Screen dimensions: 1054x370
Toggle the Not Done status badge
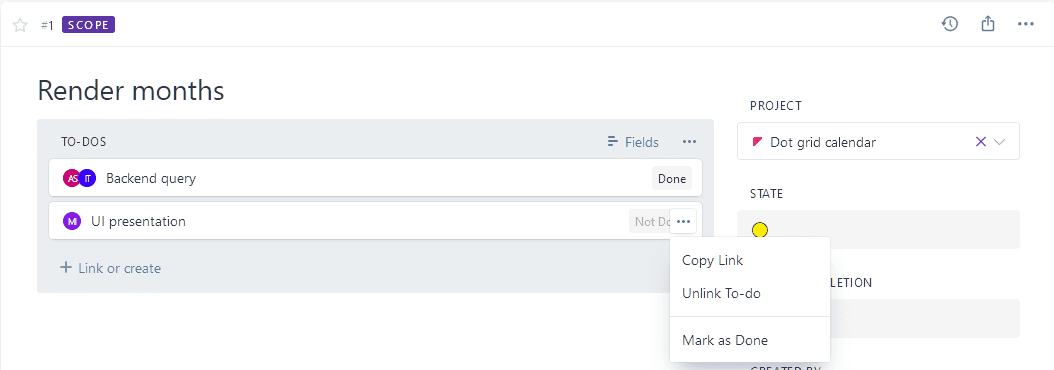pyautogui.click(x=649, y=221)
